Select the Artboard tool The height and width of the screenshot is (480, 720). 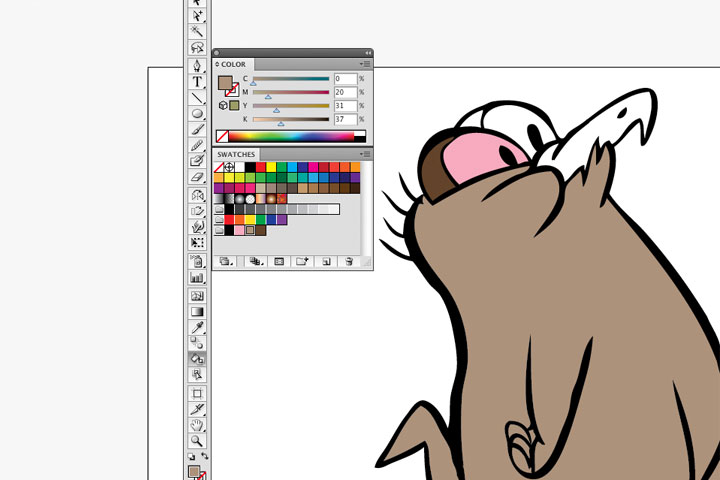197,393
